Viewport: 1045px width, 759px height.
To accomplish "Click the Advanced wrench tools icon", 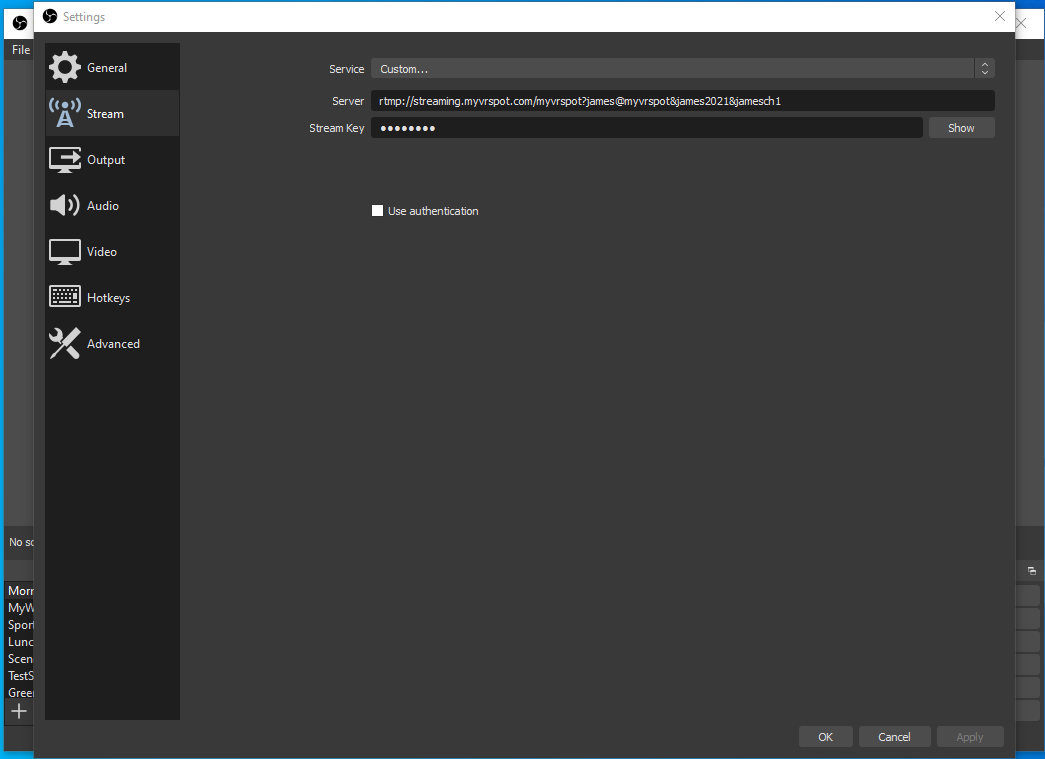I will [x=65, y=344].
